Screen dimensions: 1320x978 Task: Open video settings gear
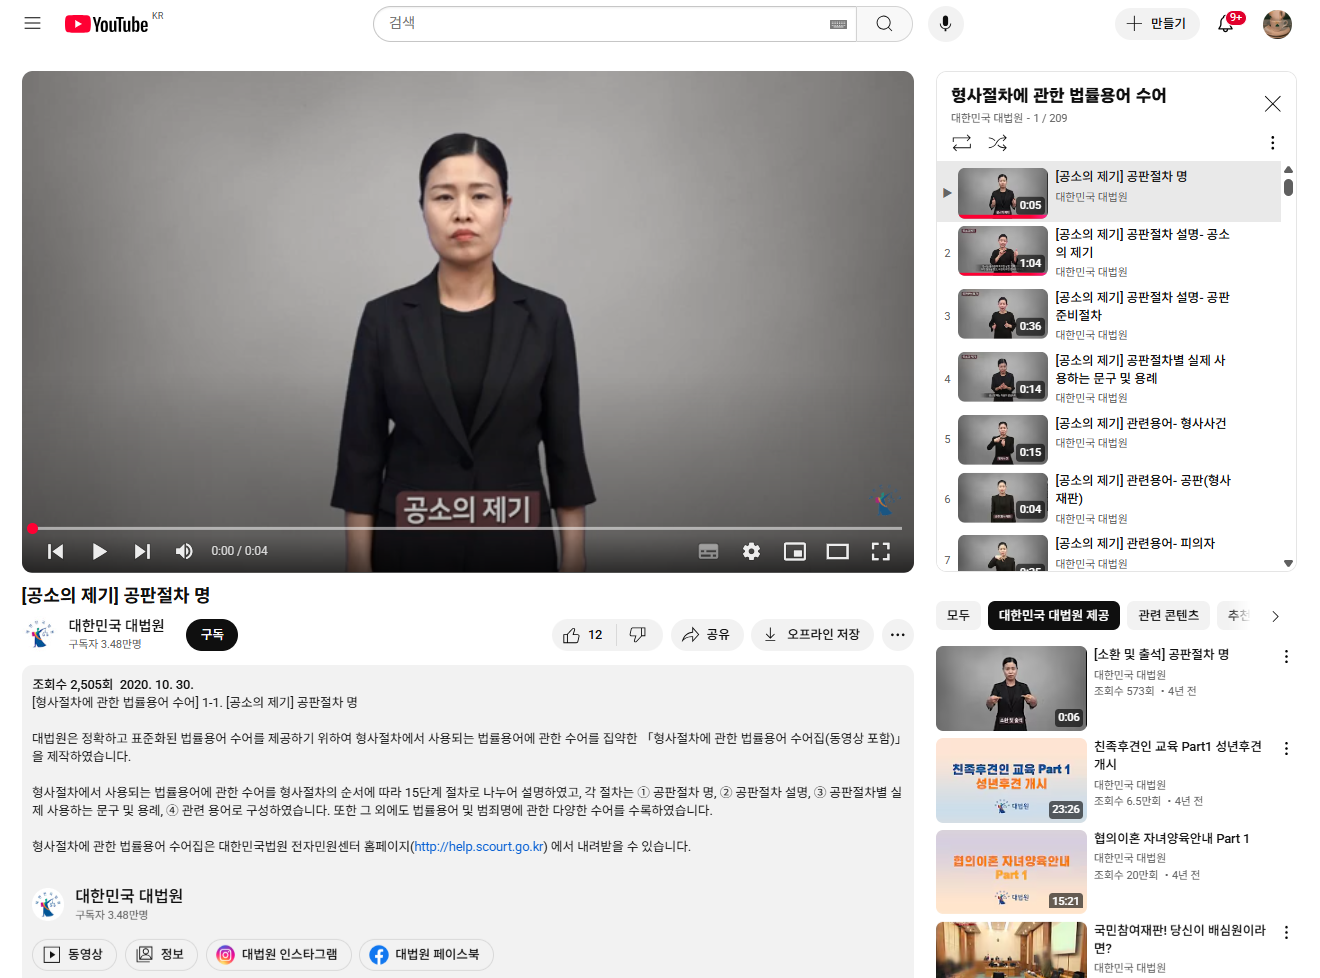point(751,551)
